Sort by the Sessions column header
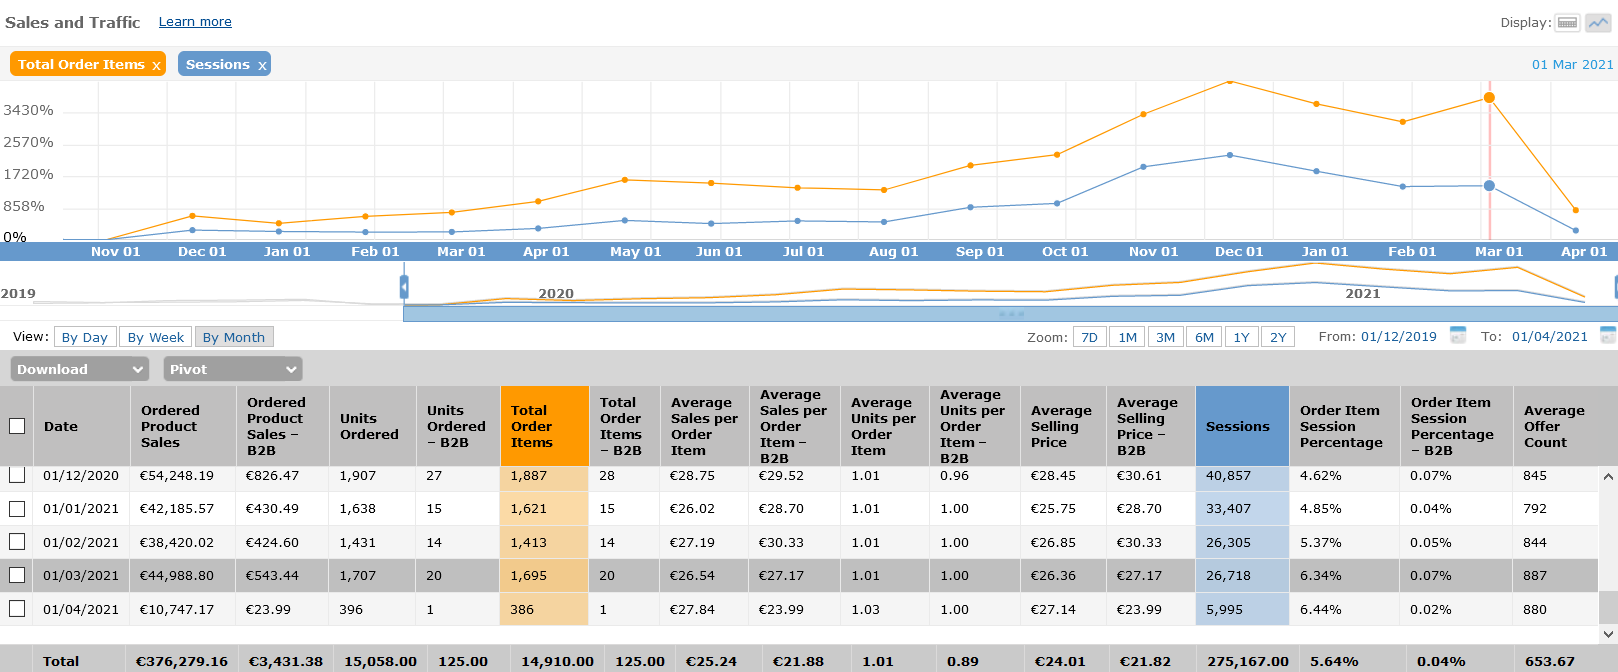This screenshot has height=672, width=1618. [1237, 426]
